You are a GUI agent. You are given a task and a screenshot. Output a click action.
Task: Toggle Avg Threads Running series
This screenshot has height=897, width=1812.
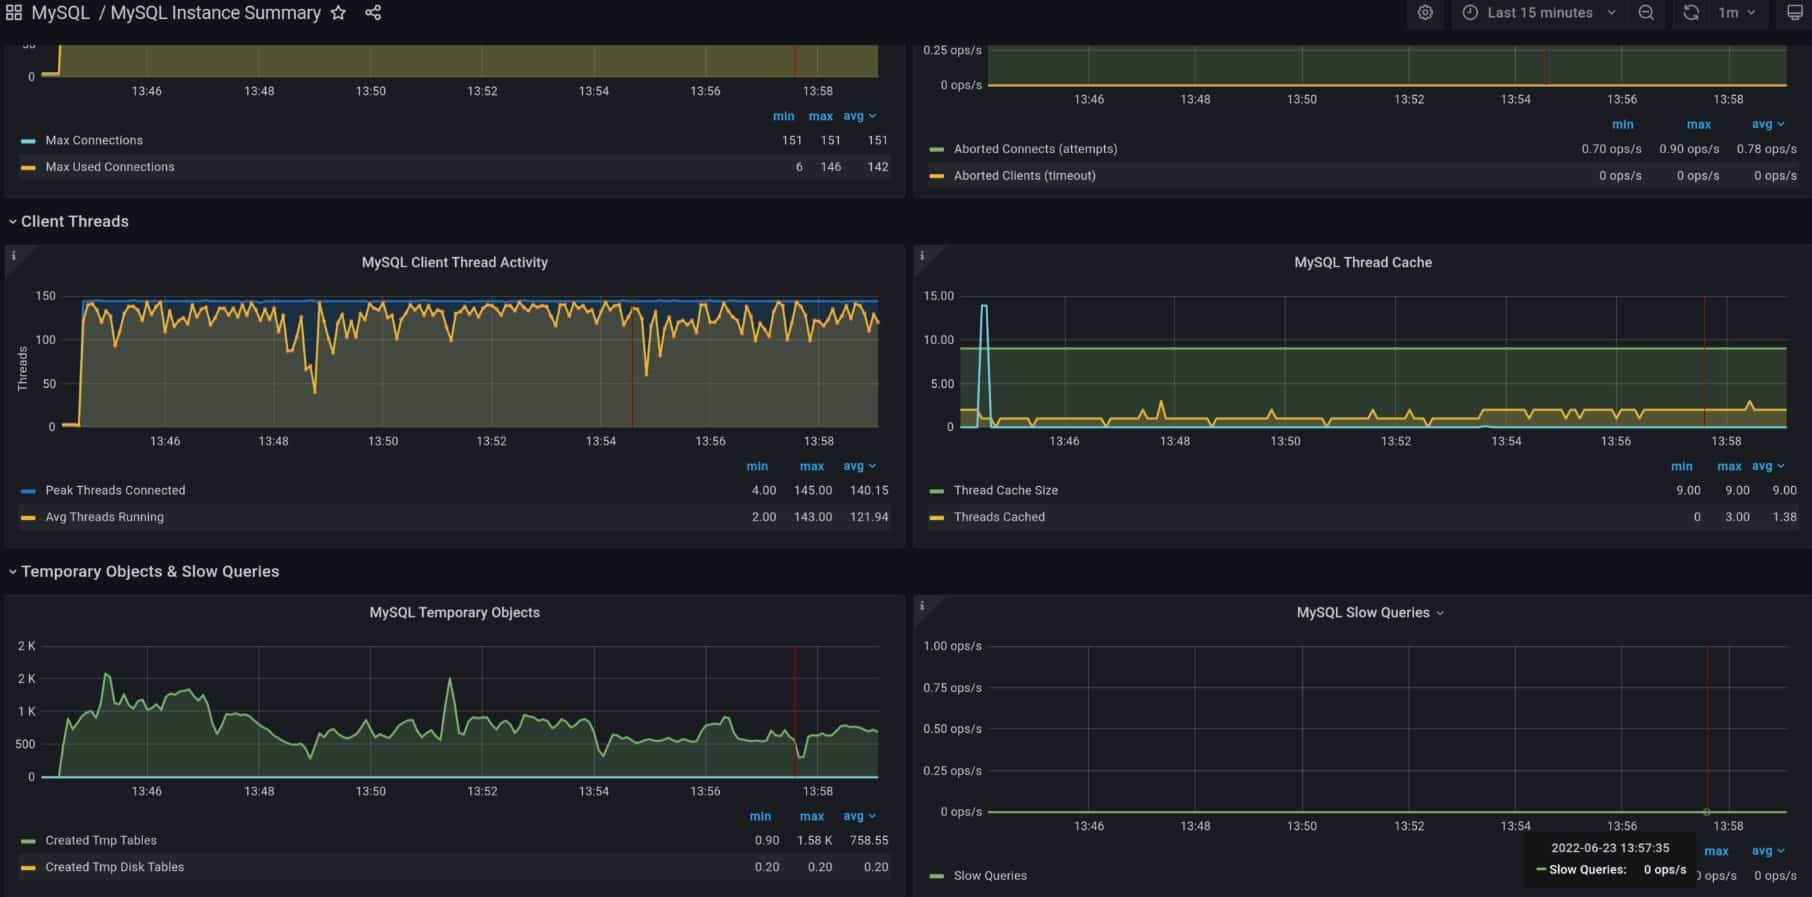tap(104, 517)
